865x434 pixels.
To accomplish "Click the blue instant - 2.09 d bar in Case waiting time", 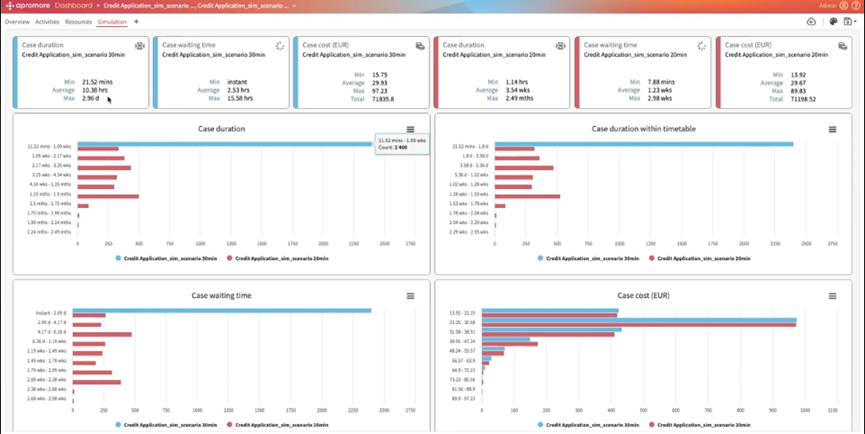I will [x=222, y=310].
